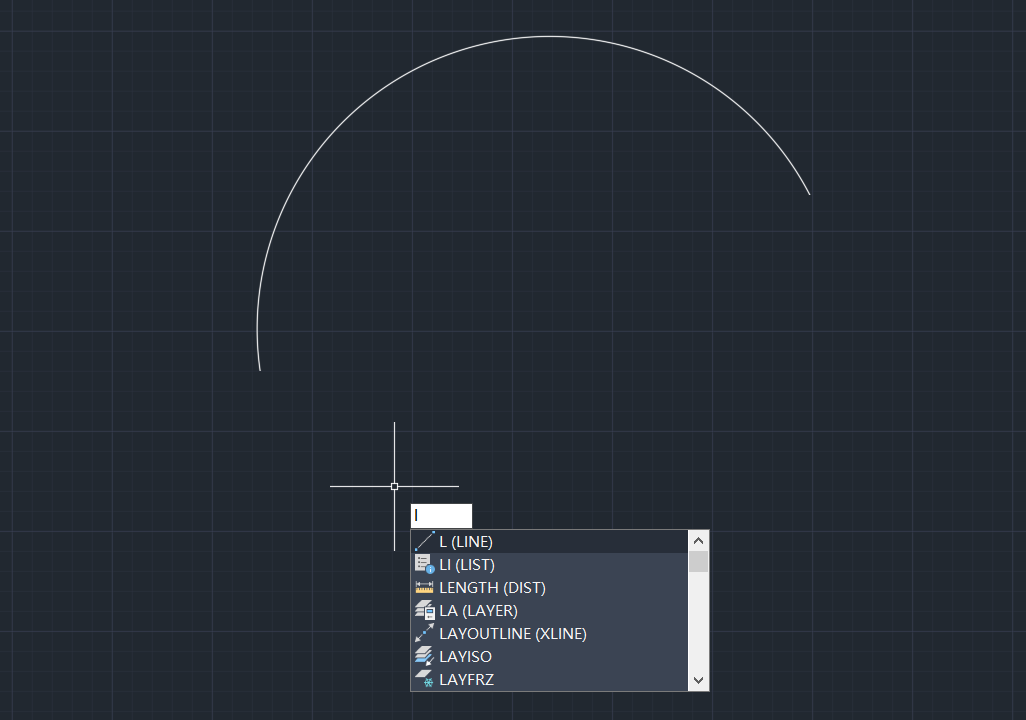Click inside the dynamic command input box

coord(441,515)
